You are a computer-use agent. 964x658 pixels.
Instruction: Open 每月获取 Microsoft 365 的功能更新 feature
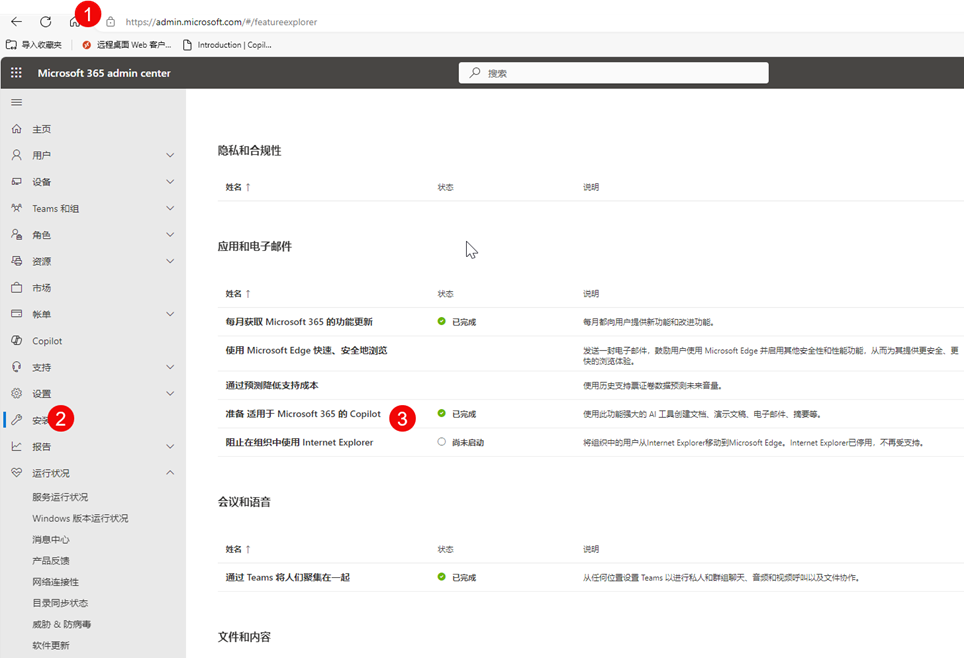[299, 322]
